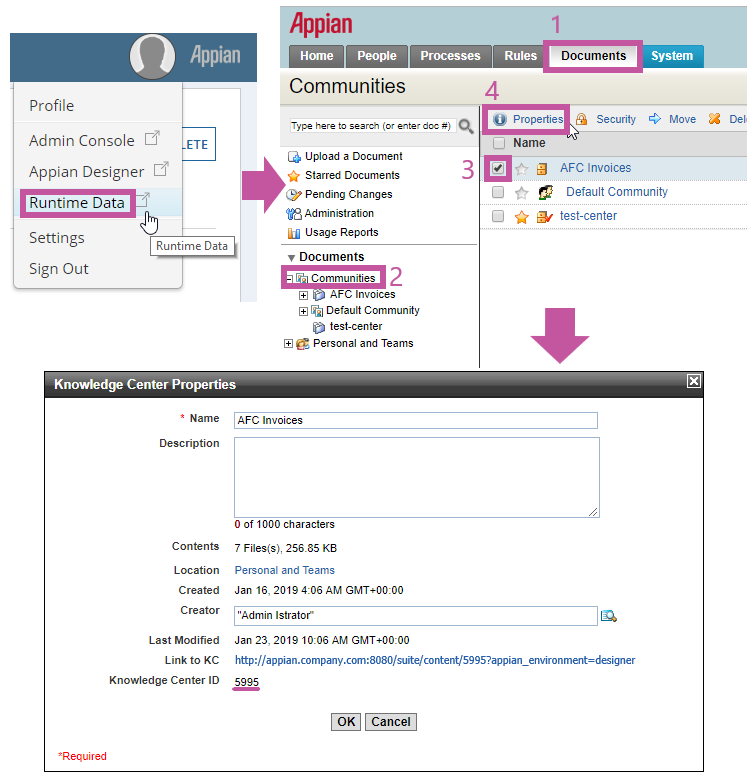Open the Creator user picker icon
The height and width of the screenshot is (778, 747).
pyautogui.click(x=609, y=616)
